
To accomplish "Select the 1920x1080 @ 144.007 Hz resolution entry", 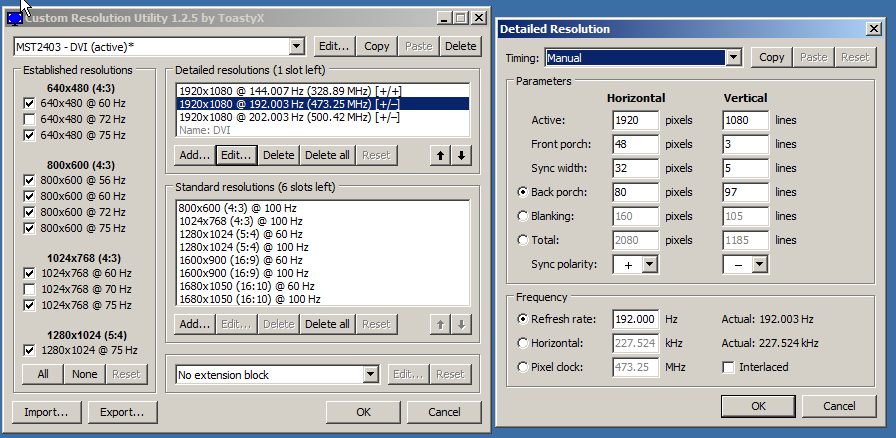I will tap(288, 90).
